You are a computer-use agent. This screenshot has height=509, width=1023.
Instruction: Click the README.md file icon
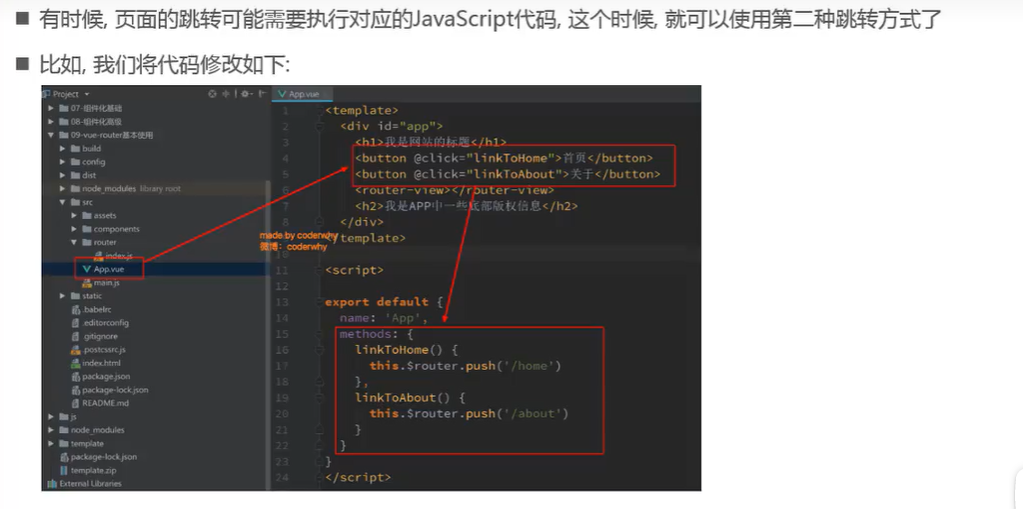pos(76,403)
